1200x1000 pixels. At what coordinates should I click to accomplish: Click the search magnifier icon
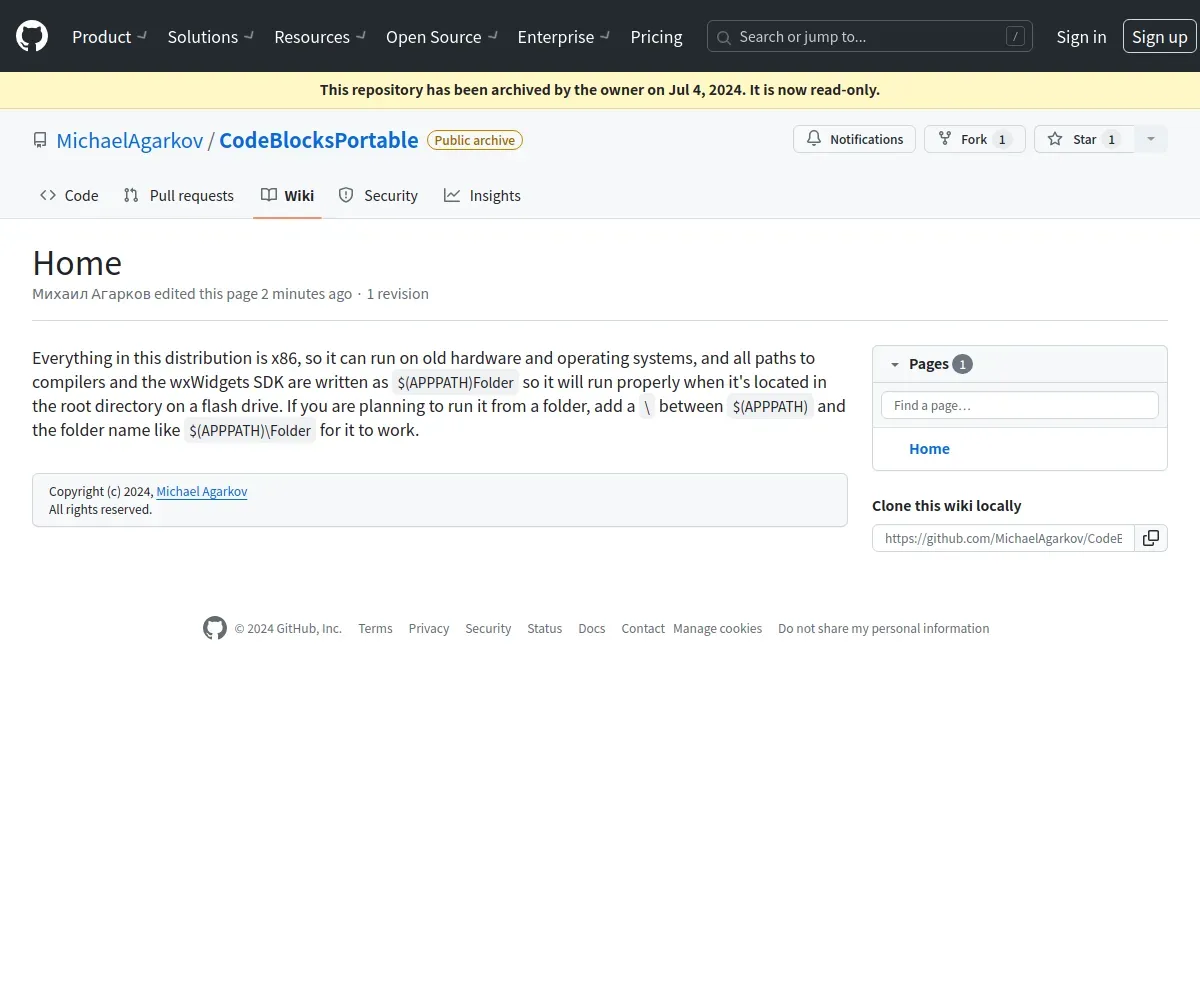point(724,37)
